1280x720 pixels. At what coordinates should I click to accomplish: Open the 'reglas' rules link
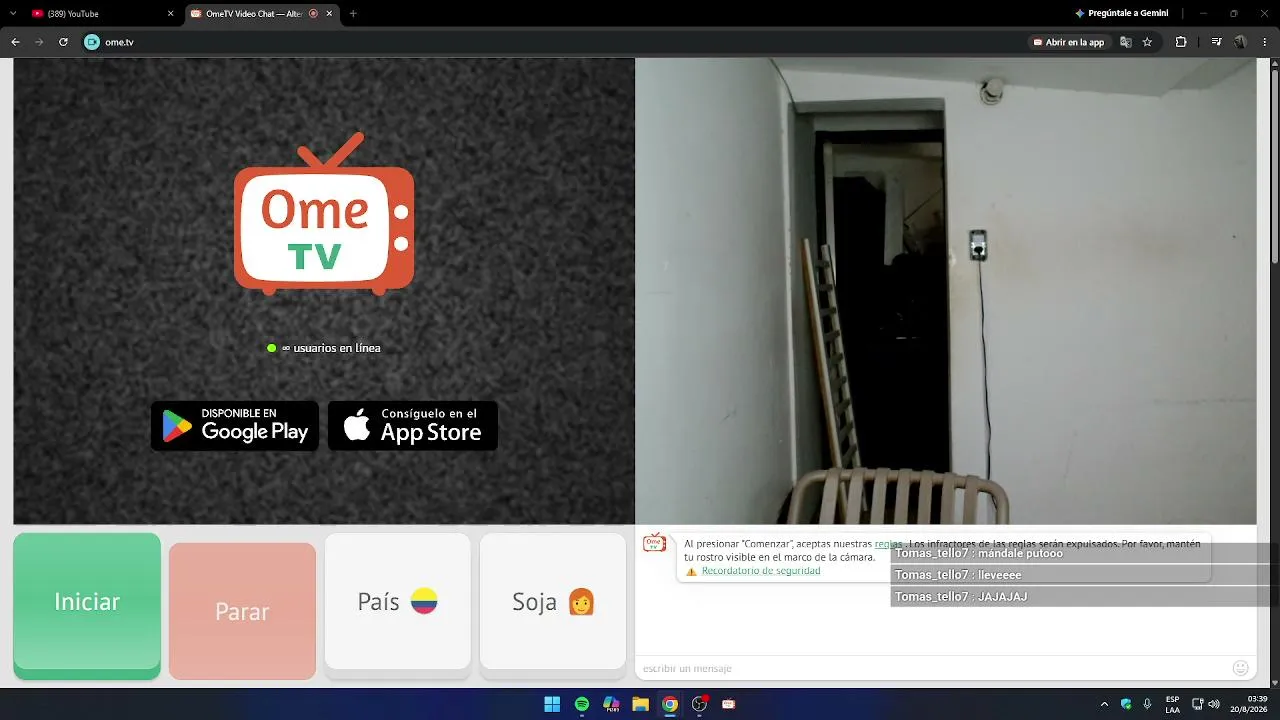pos(888,544)
